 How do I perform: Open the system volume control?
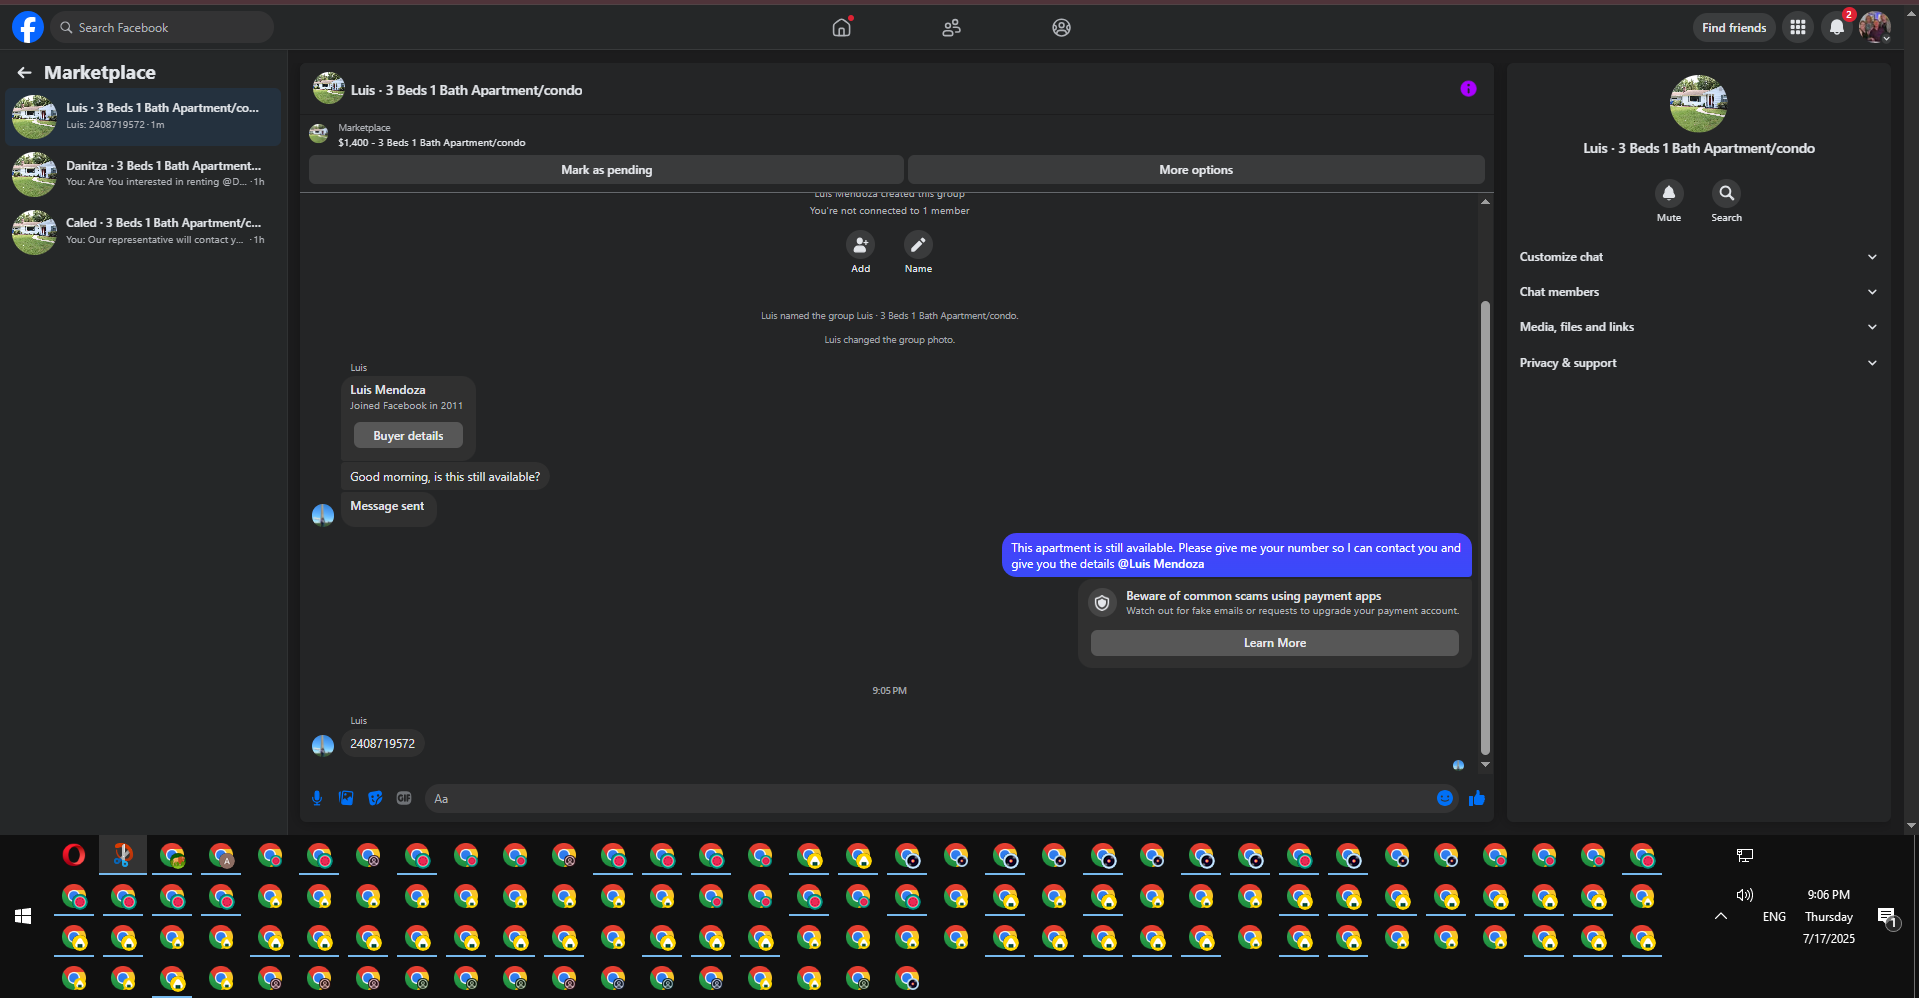pyautogui.click(x=1745, y=895)
